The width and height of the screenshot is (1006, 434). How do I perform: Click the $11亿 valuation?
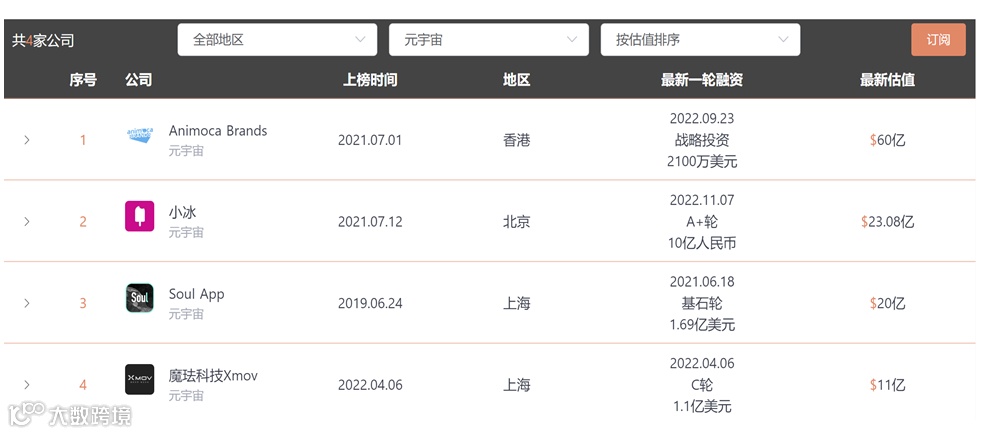click(887, 385)
